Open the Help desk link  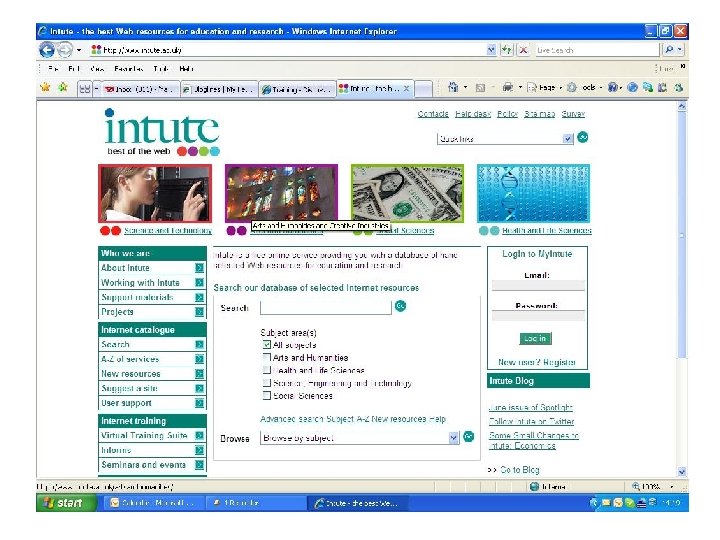pos(473,114)
